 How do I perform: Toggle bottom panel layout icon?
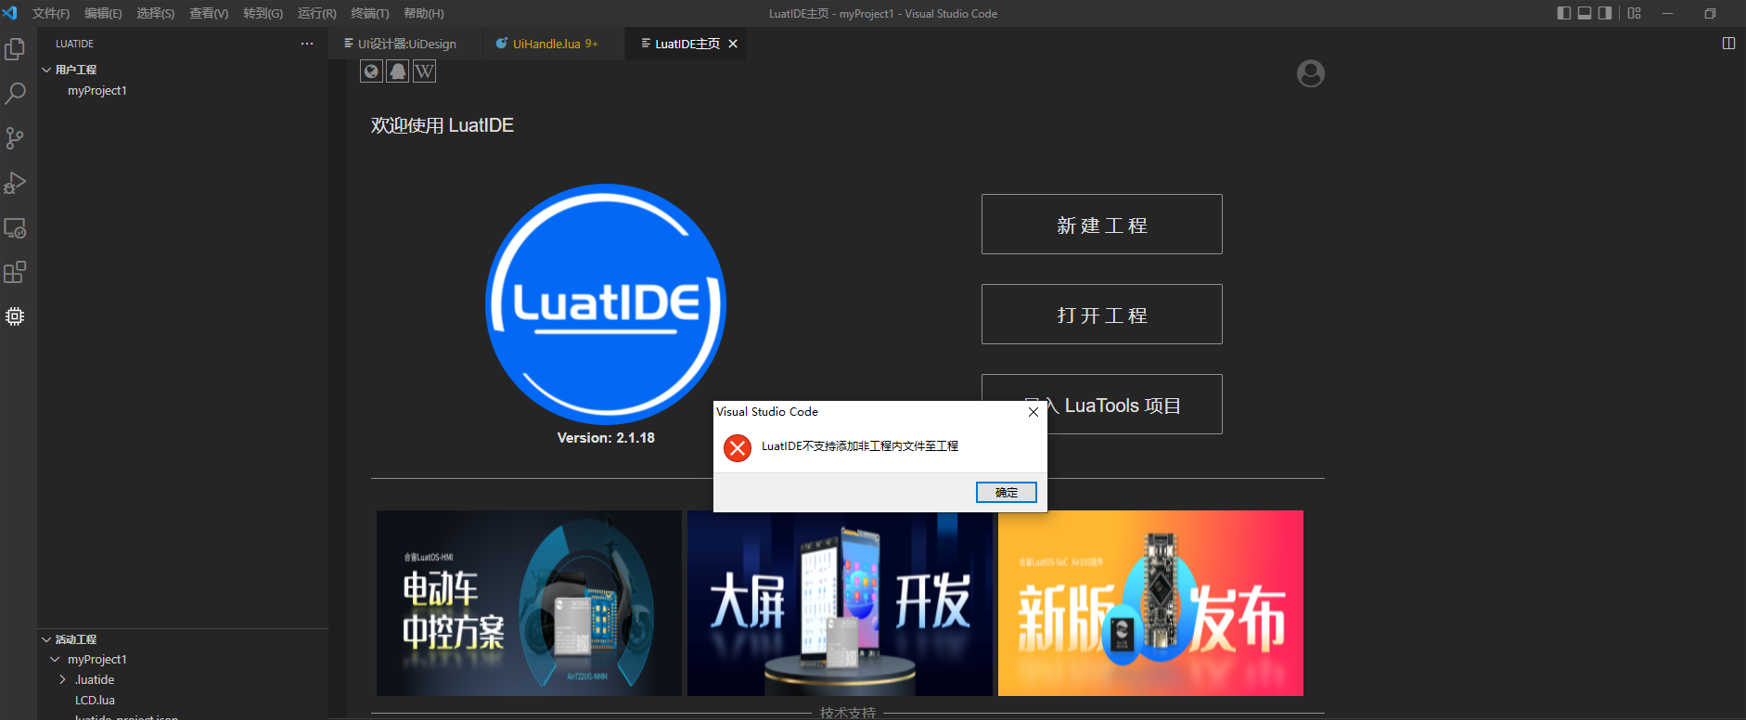pyautogui.click(x=1585, y=13)
